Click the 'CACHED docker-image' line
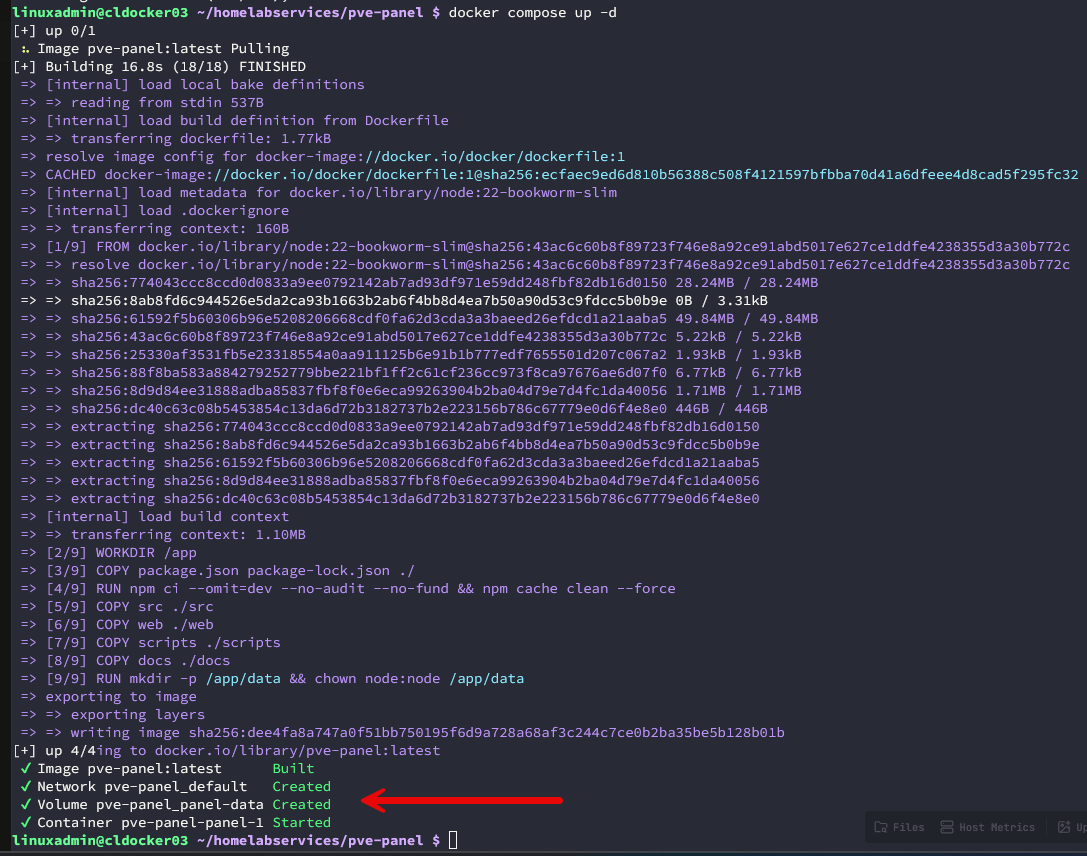 549,175
